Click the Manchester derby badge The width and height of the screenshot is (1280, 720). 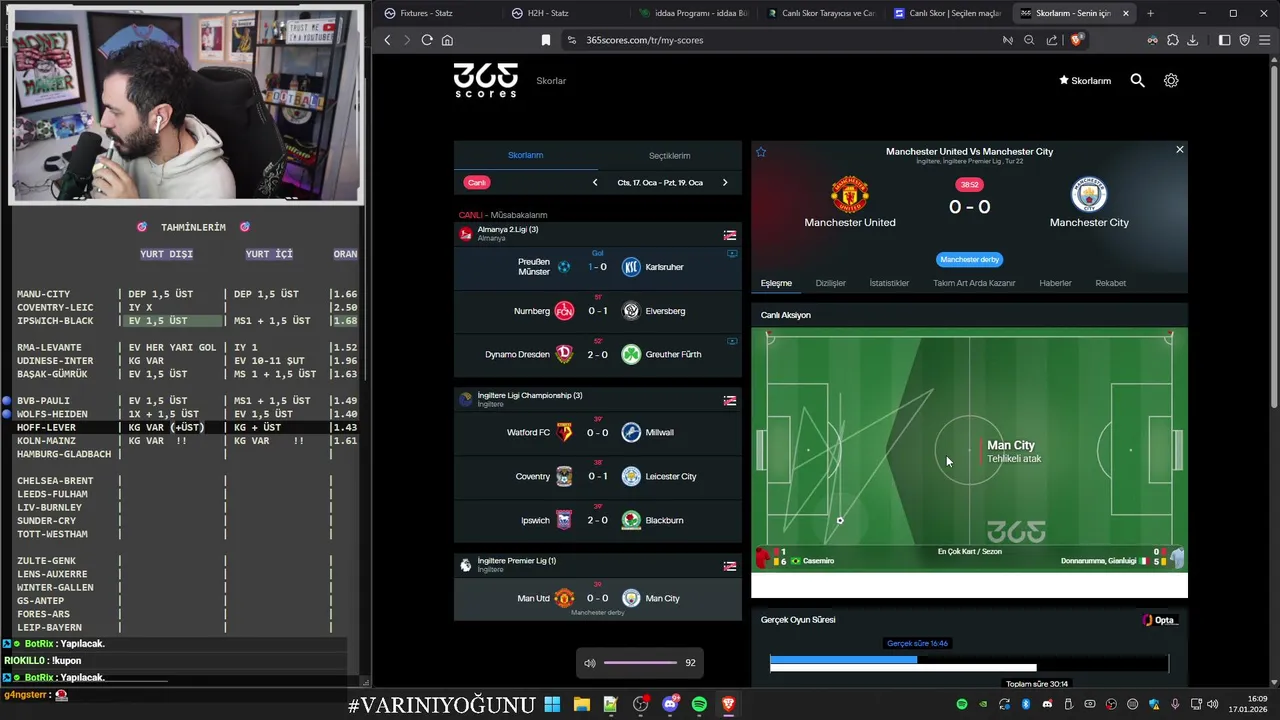pyautogui.click(x=969, y=259)
